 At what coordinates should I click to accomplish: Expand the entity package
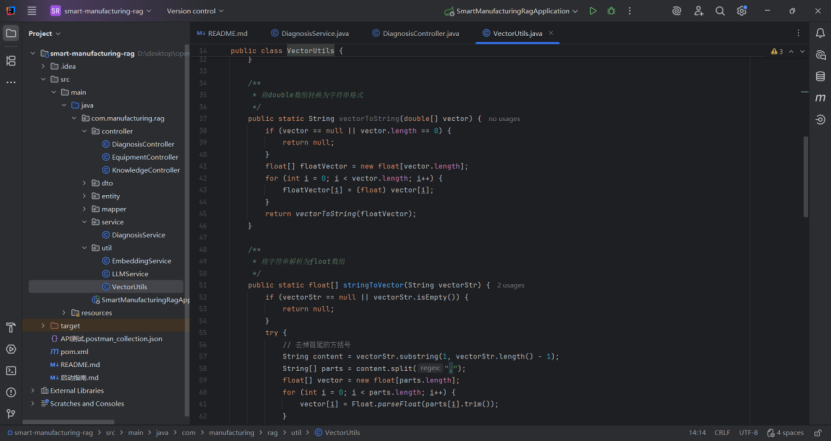tap(84, 196)
